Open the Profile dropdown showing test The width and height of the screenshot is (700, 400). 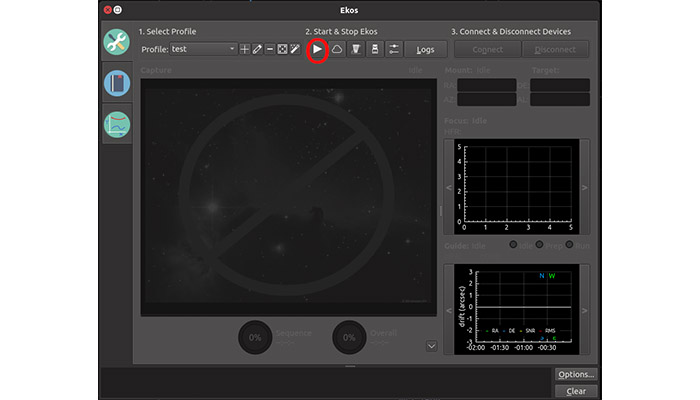(203, 49)
